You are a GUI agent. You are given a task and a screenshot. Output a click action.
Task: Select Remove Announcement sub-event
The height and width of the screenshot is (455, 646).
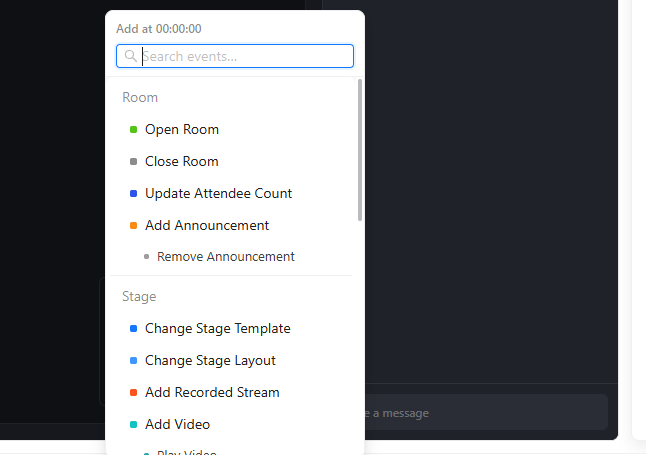231,257
